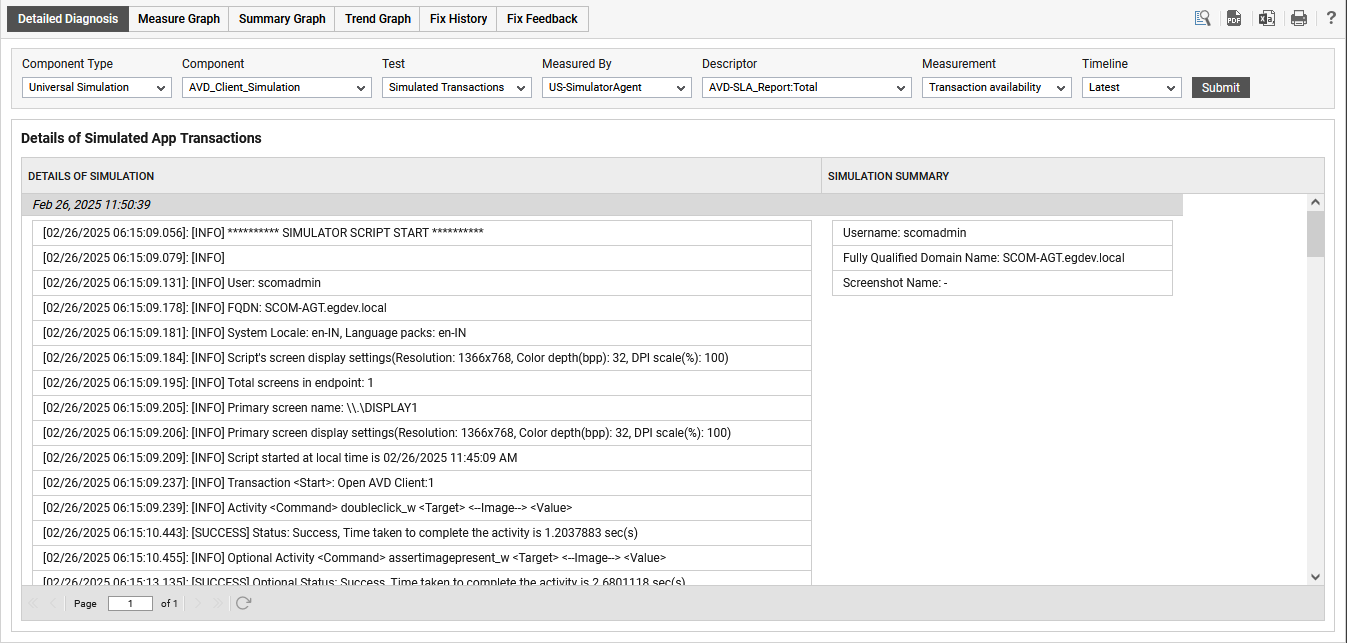Open the detailed search magnifier icon
The height and width of the screenshot is (643, 1347).
coord(1203,18)
